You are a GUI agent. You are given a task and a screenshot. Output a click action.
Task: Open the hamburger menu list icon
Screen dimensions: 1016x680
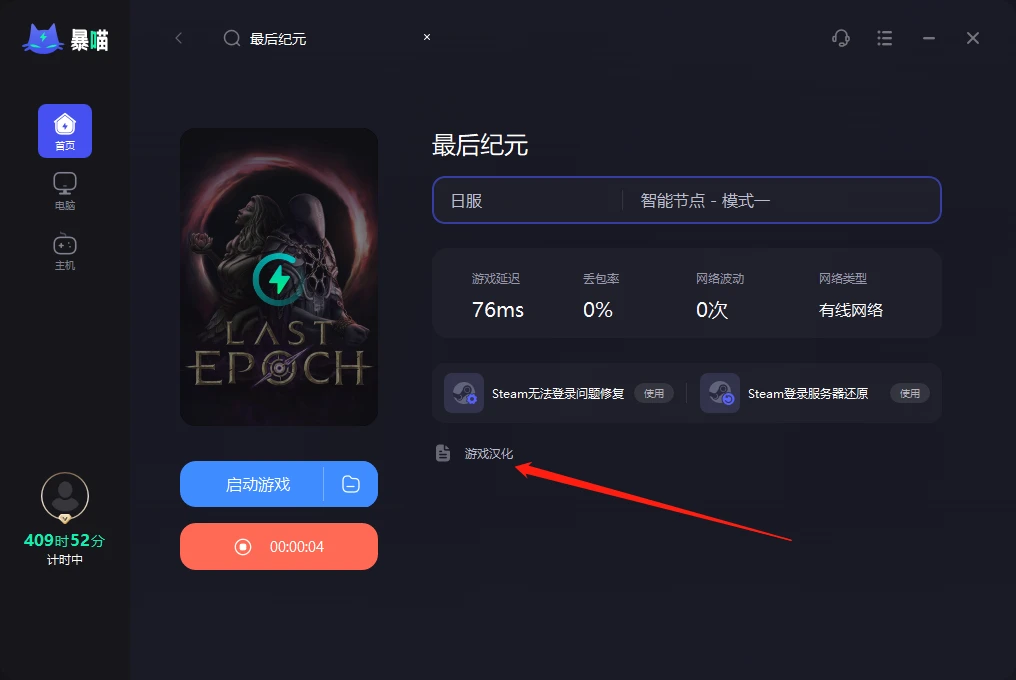884,38
